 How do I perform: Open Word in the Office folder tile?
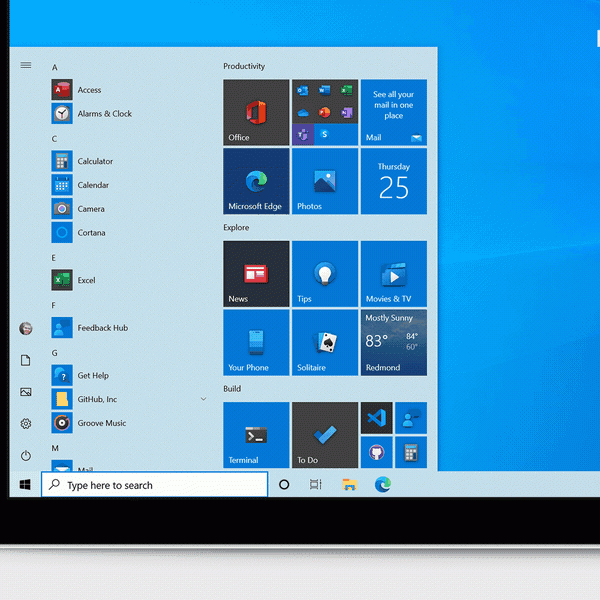324,90
